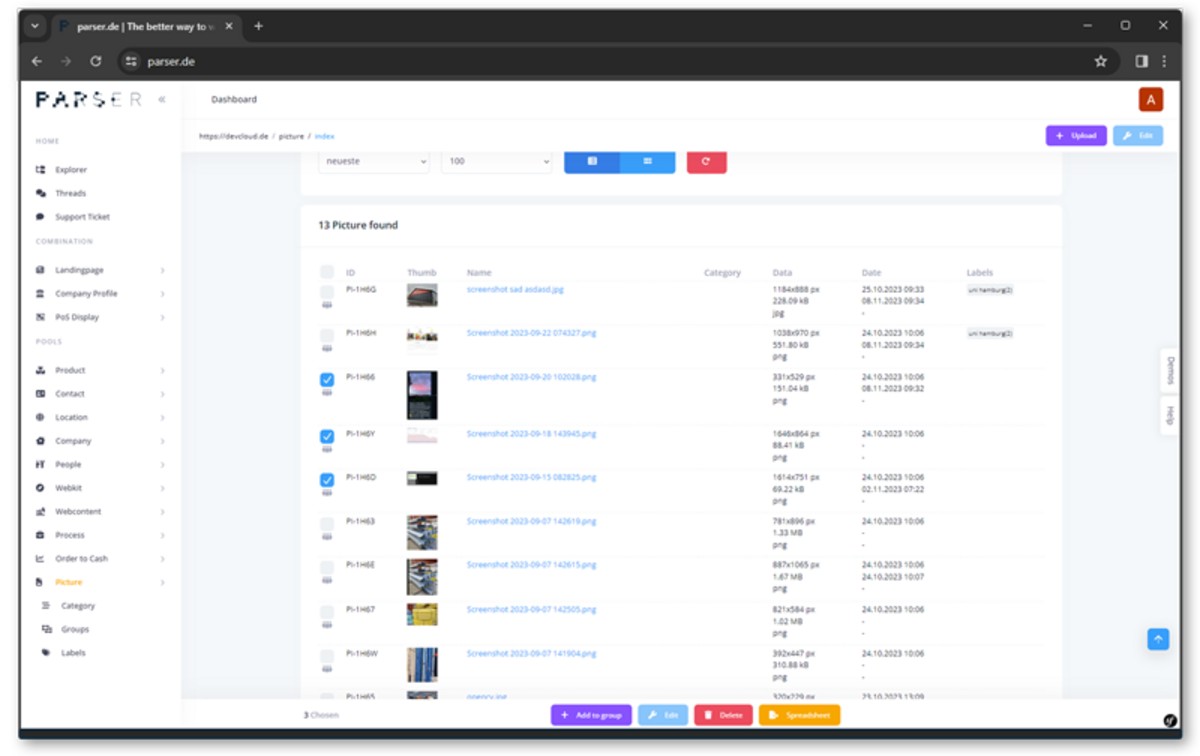This screenshot has width=1200, height=756.
Task: Open PoS Display using its icon
Action: tap(40, 317)
